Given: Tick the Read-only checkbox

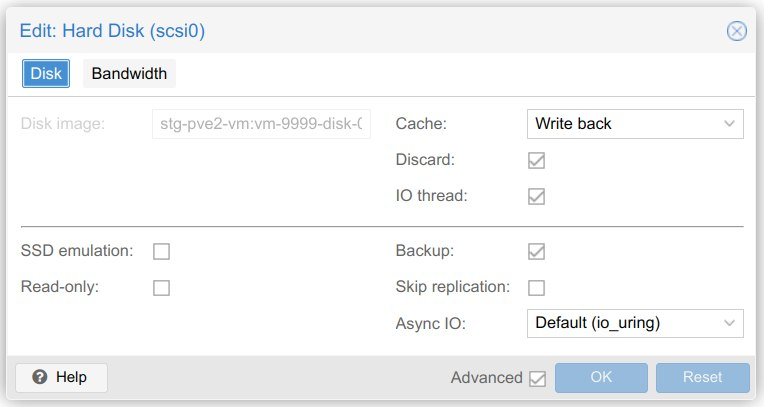Looking at the screenshot, I should click(161, 288).
